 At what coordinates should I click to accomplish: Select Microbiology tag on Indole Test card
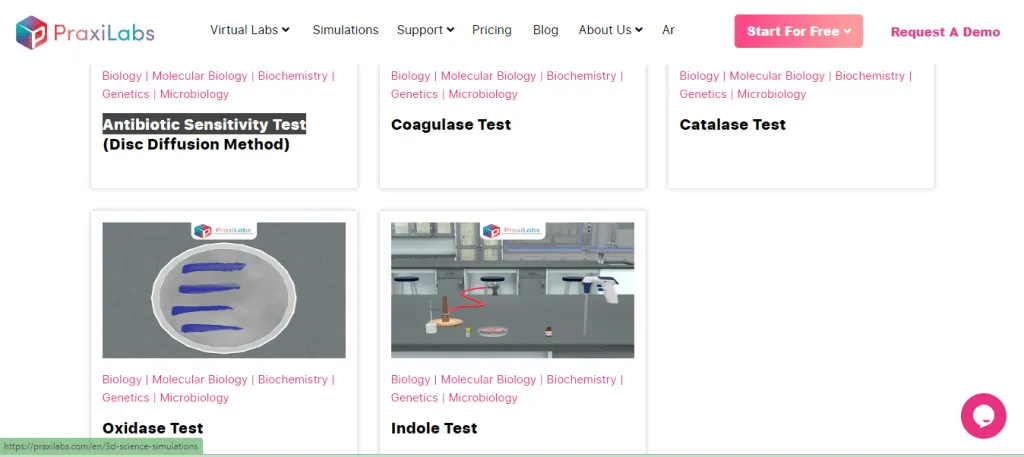[x=483, y=398]
